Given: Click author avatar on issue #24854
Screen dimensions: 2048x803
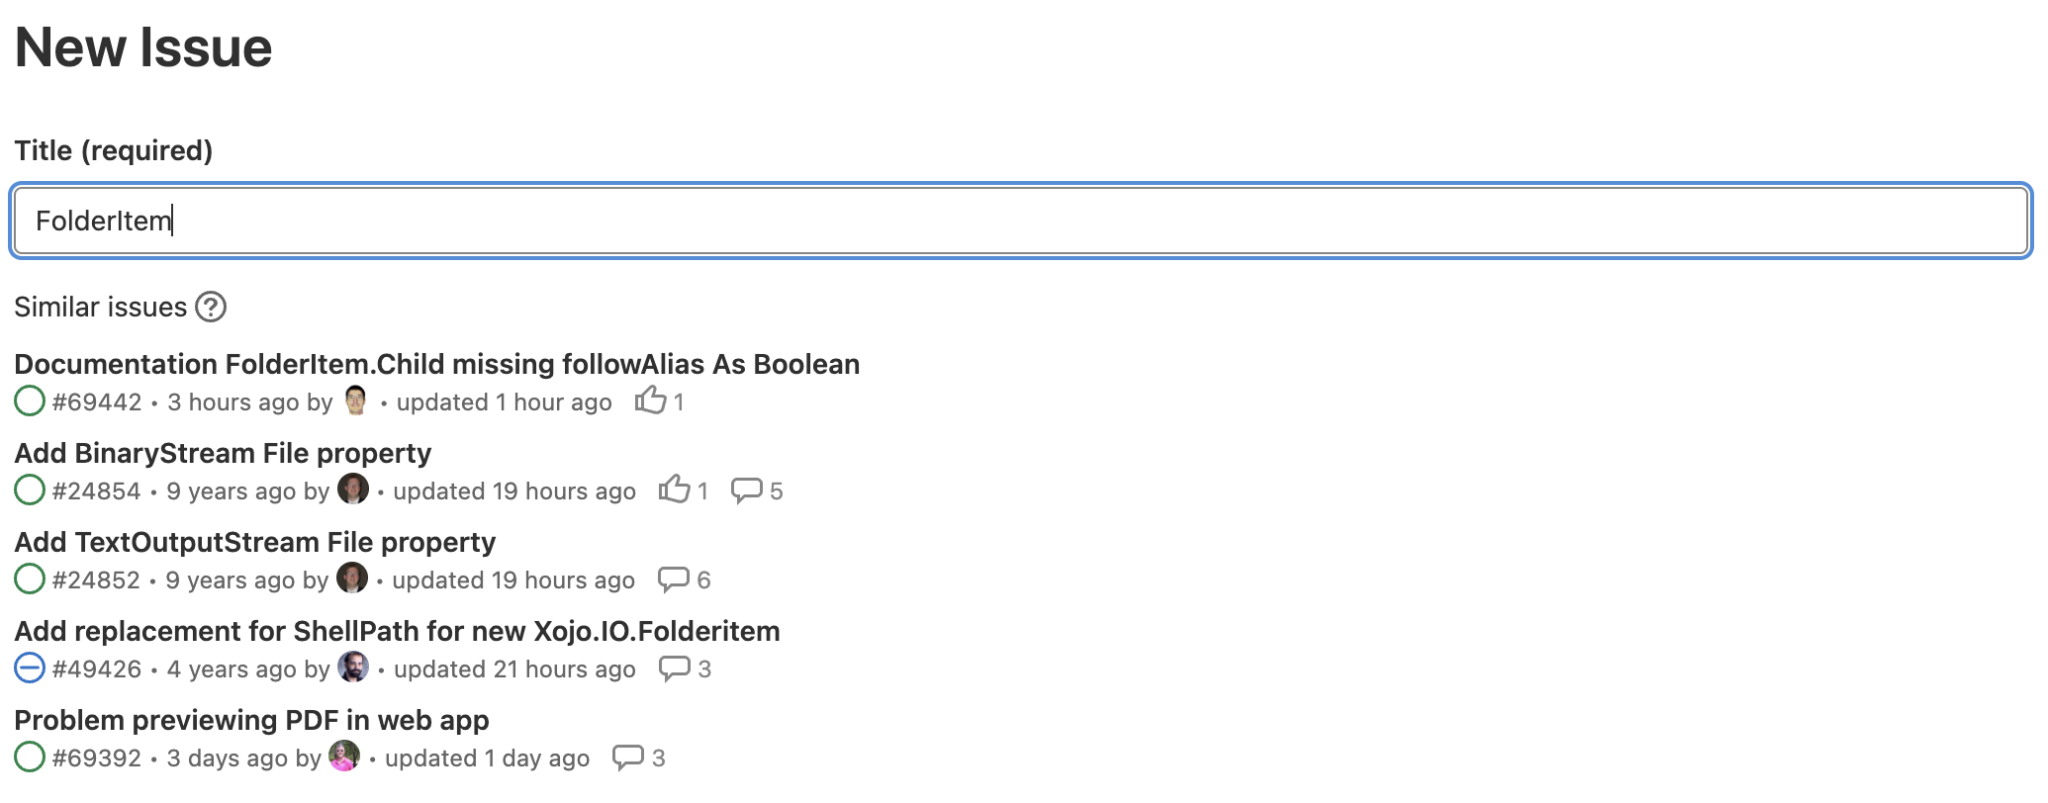Looking at the screenshot, I should pyautogui.click(x=352, y=489).
